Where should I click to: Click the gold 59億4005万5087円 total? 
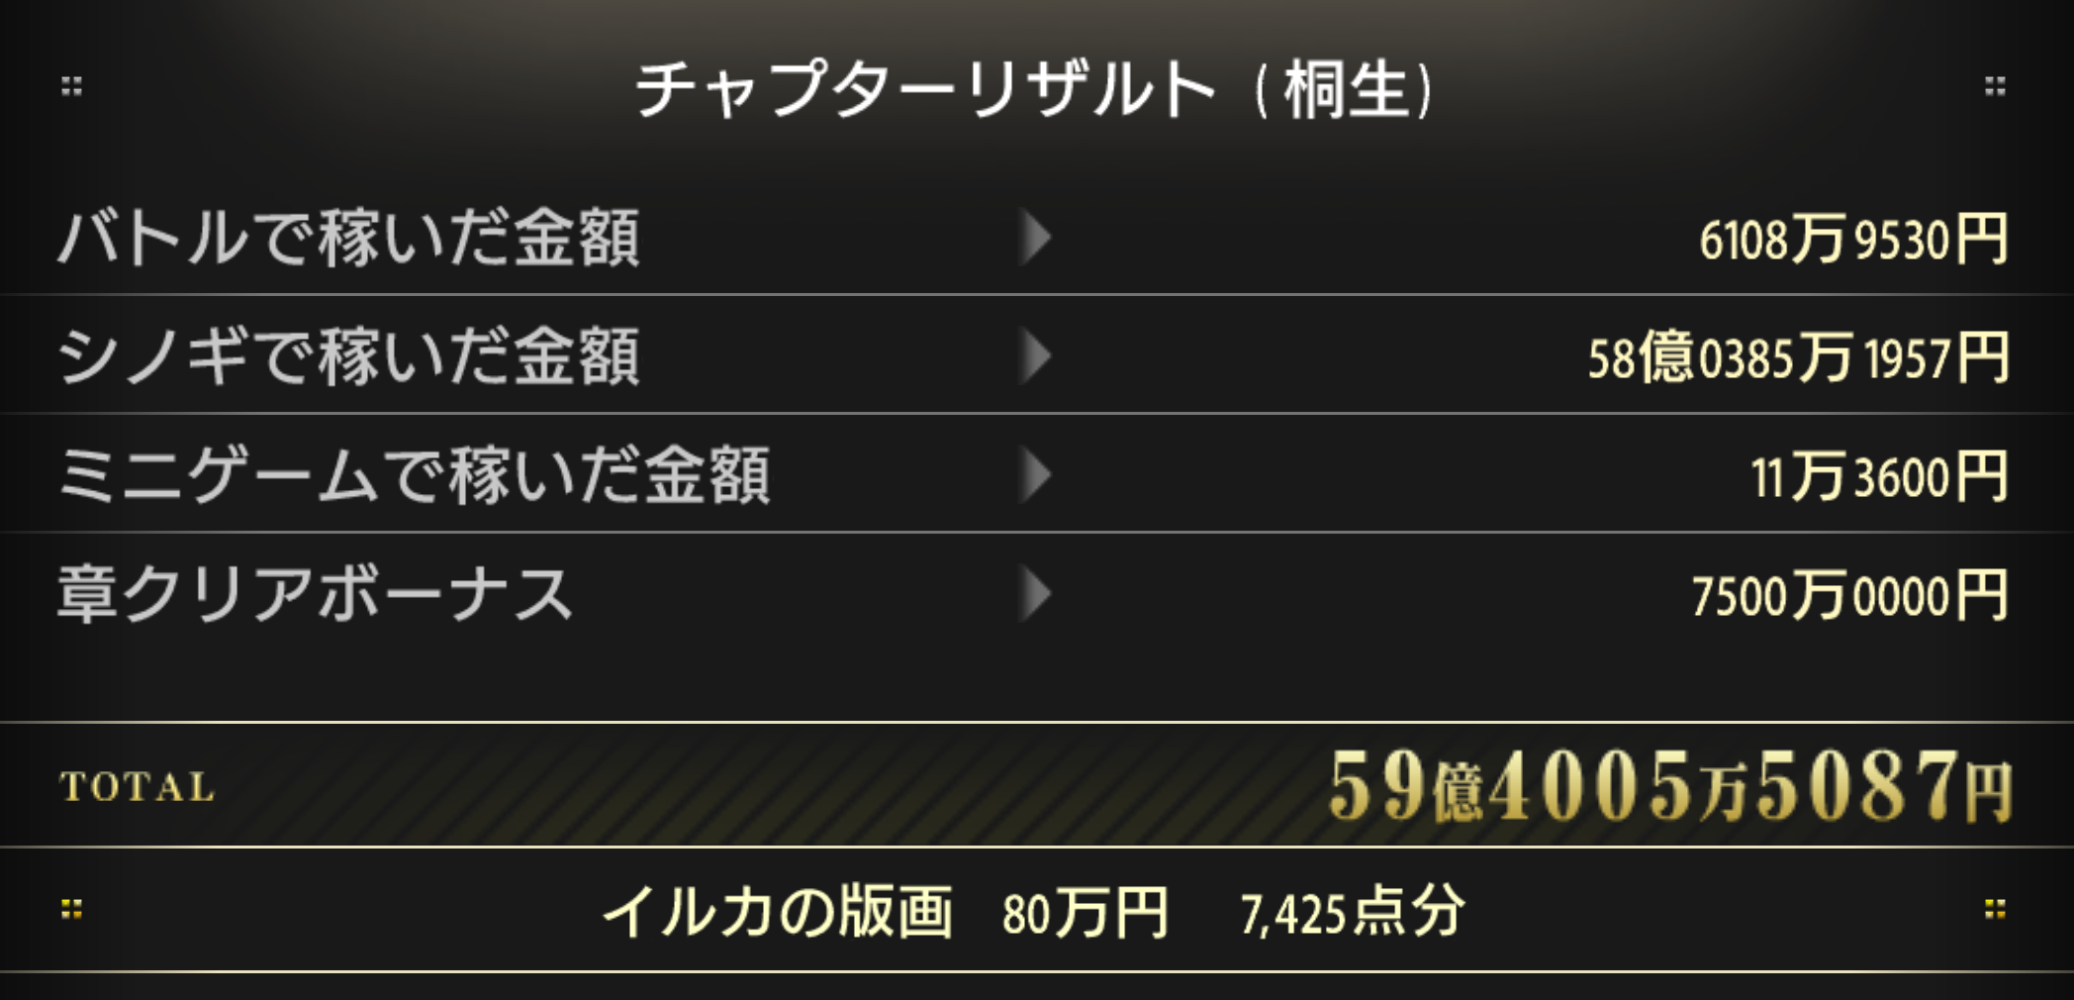[x=1670, y=788]
